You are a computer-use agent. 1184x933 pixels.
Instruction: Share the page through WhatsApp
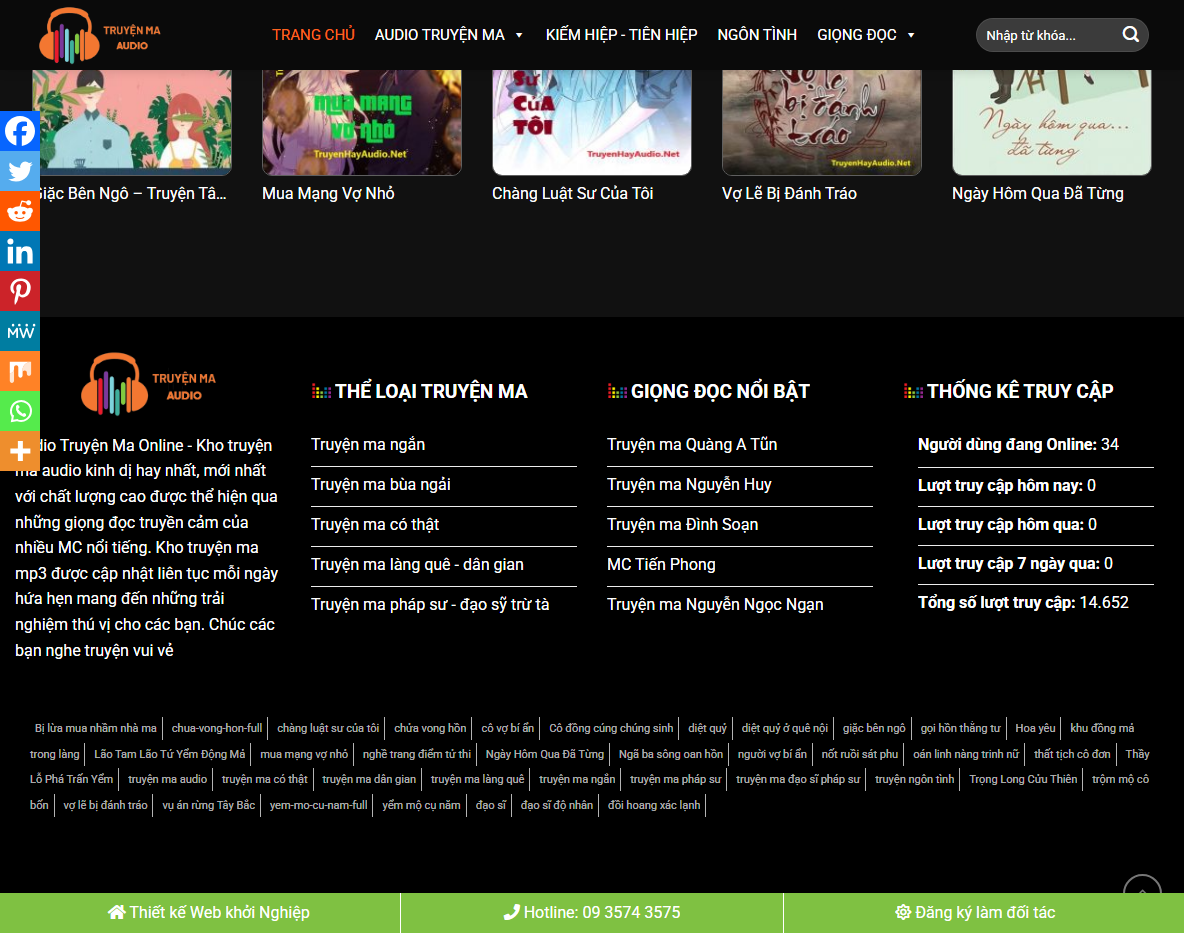pos(20,411)
